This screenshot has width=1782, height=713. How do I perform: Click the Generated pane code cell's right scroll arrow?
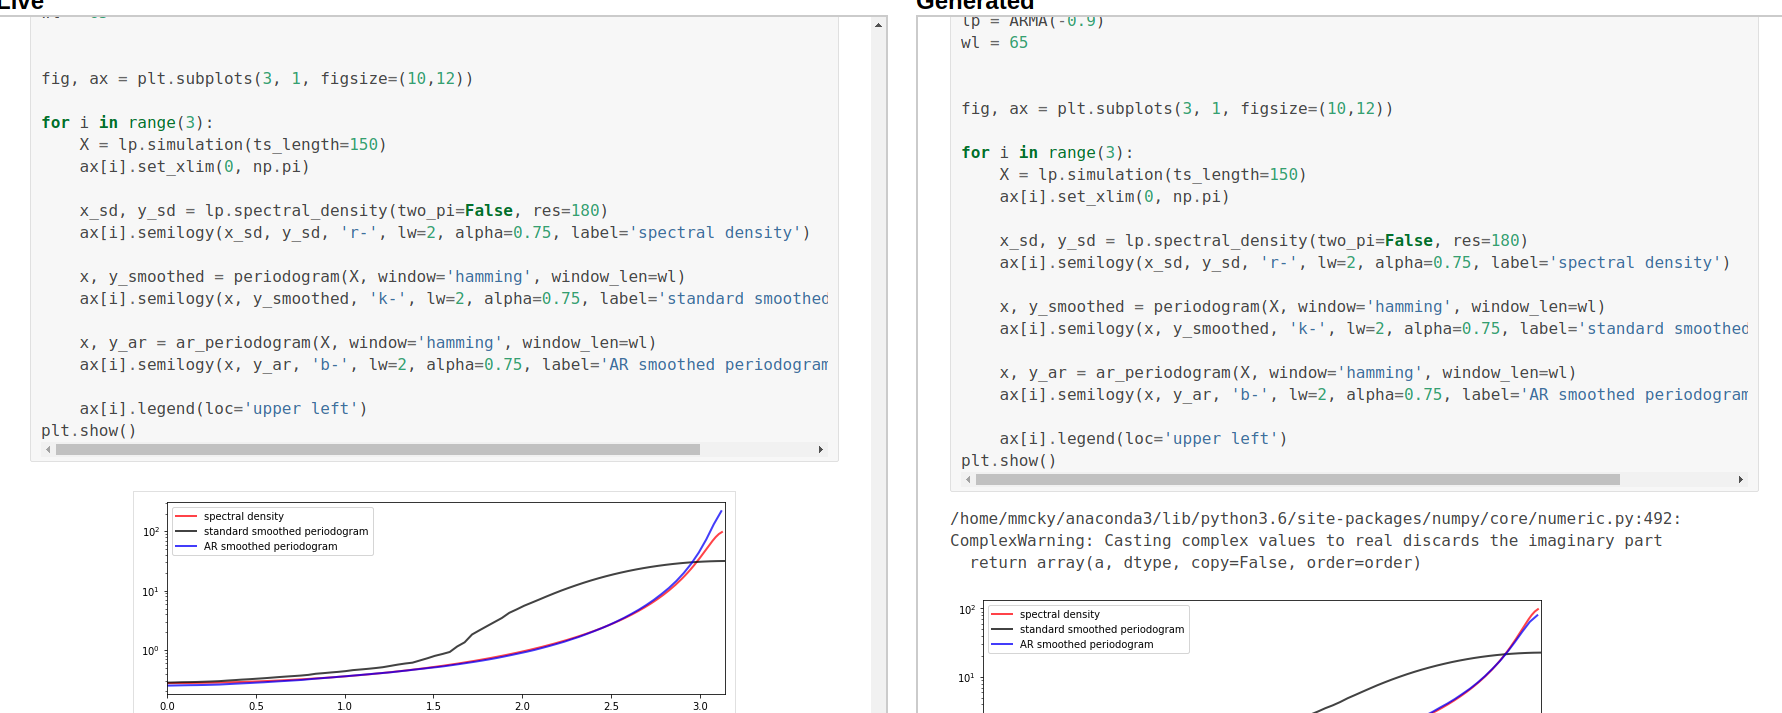(x=1741, y=480)
